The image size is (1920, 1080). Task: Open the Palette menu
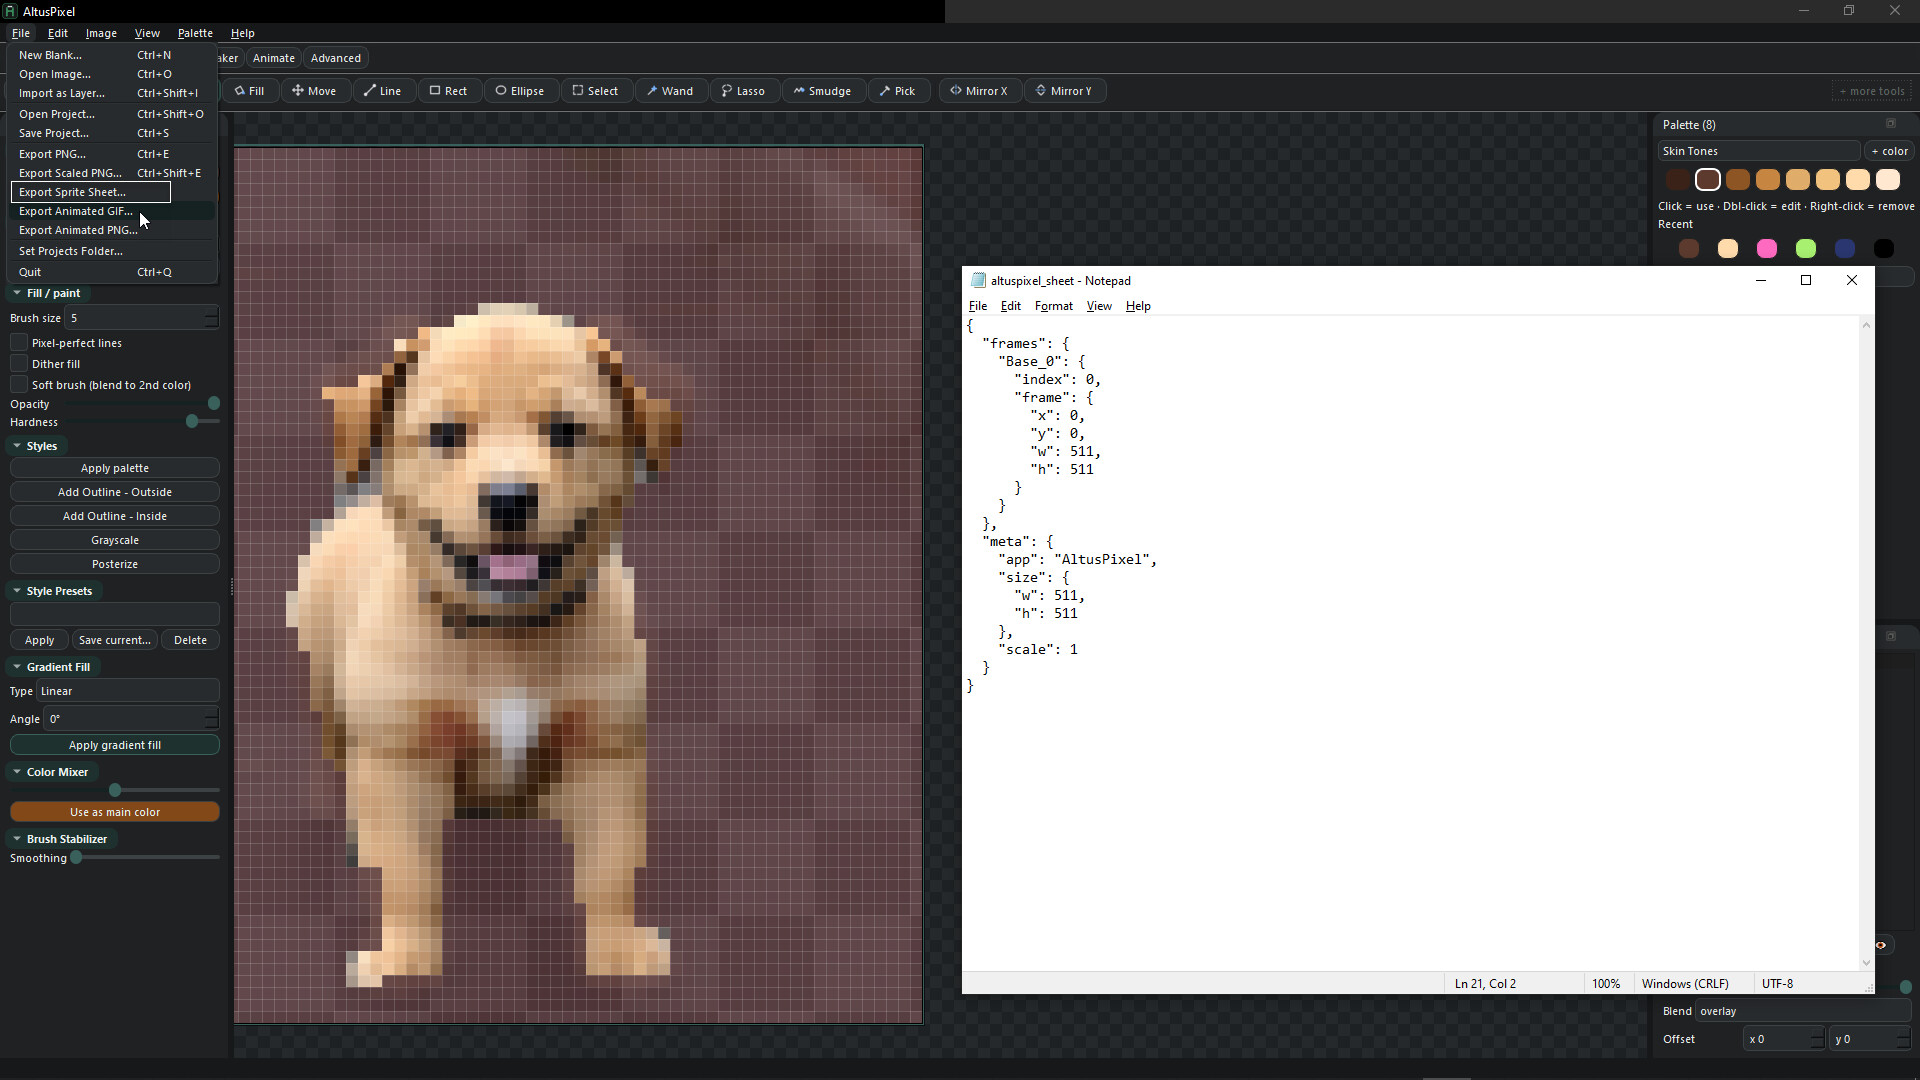coord(194,33)
